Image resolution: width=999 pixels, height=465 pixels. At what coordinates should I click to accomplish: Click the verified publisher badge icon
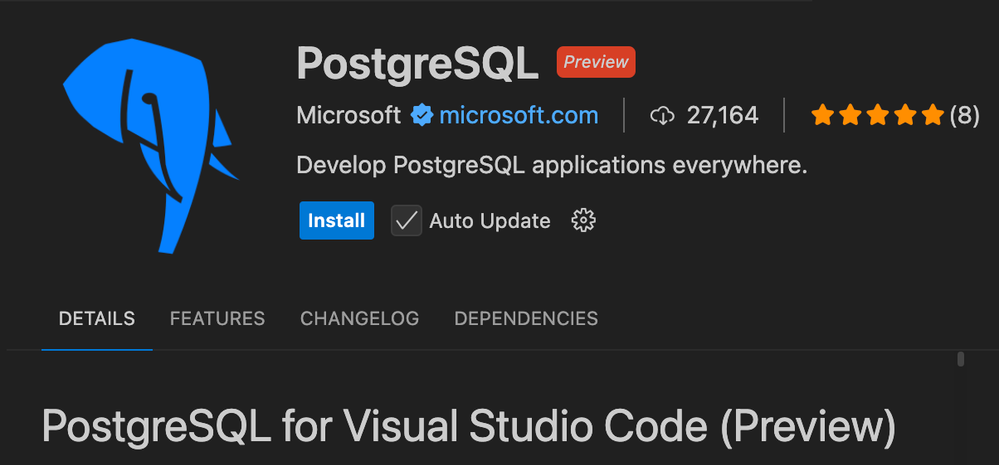[x=421, y=116]
